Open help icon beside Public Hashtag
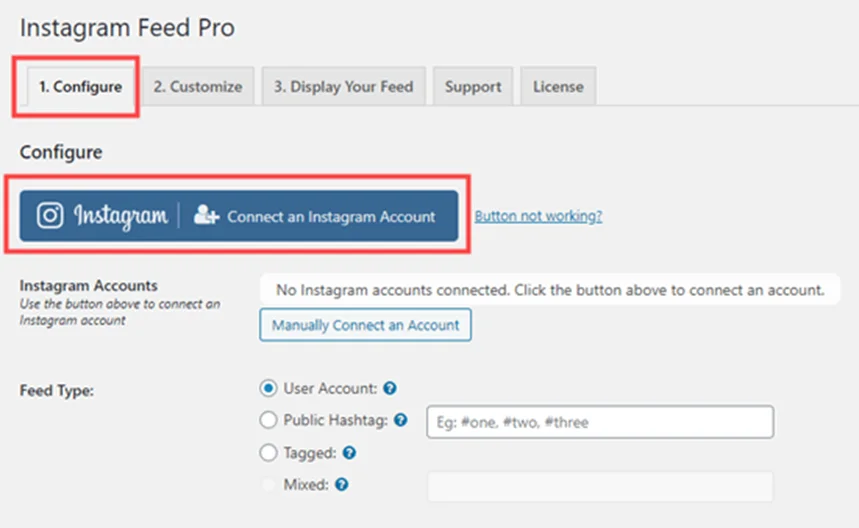The width and height of the screenshot is (859, 528). (400, 420)
